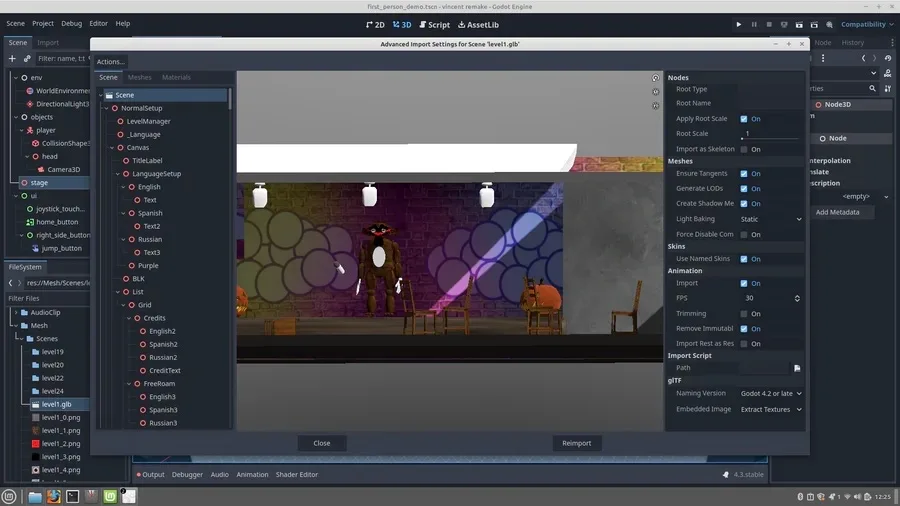Stop the running project

(x=769, y=25)
